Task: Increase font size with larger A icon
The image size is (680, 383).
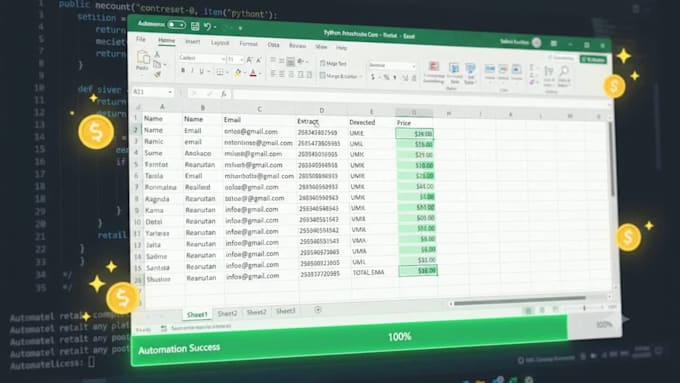Action: click(x=249, y=60)
